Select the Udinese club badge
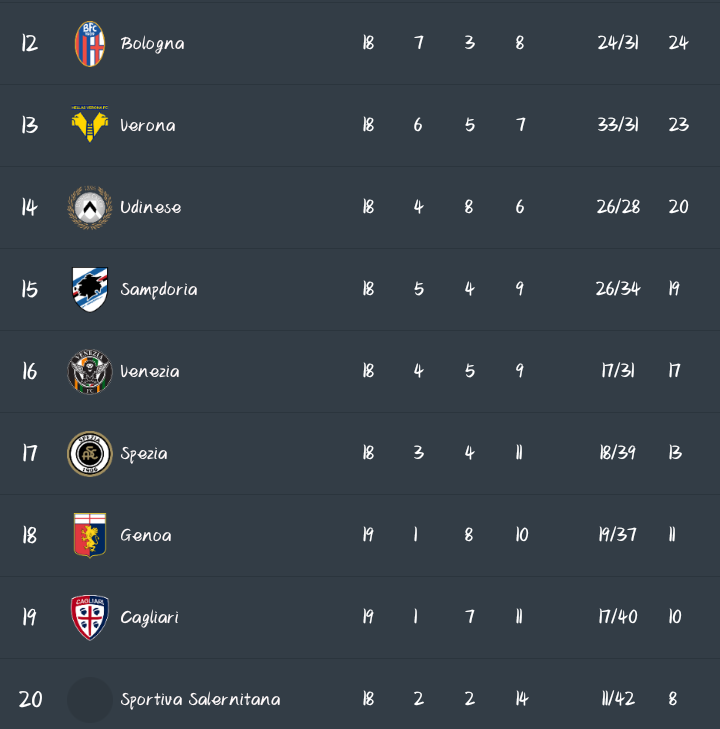This screenshot has height=729, width=720. [90, 208]
